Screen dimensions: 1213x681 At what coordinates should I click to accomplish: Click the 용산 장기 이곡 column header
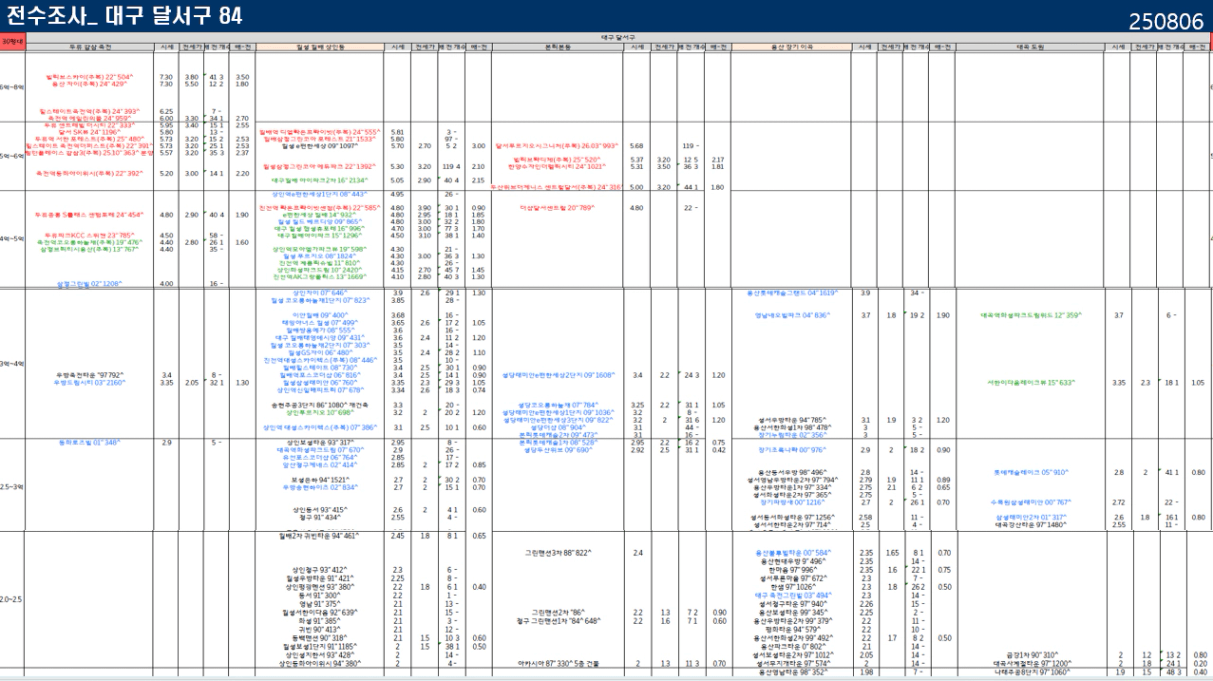point(794,47)
